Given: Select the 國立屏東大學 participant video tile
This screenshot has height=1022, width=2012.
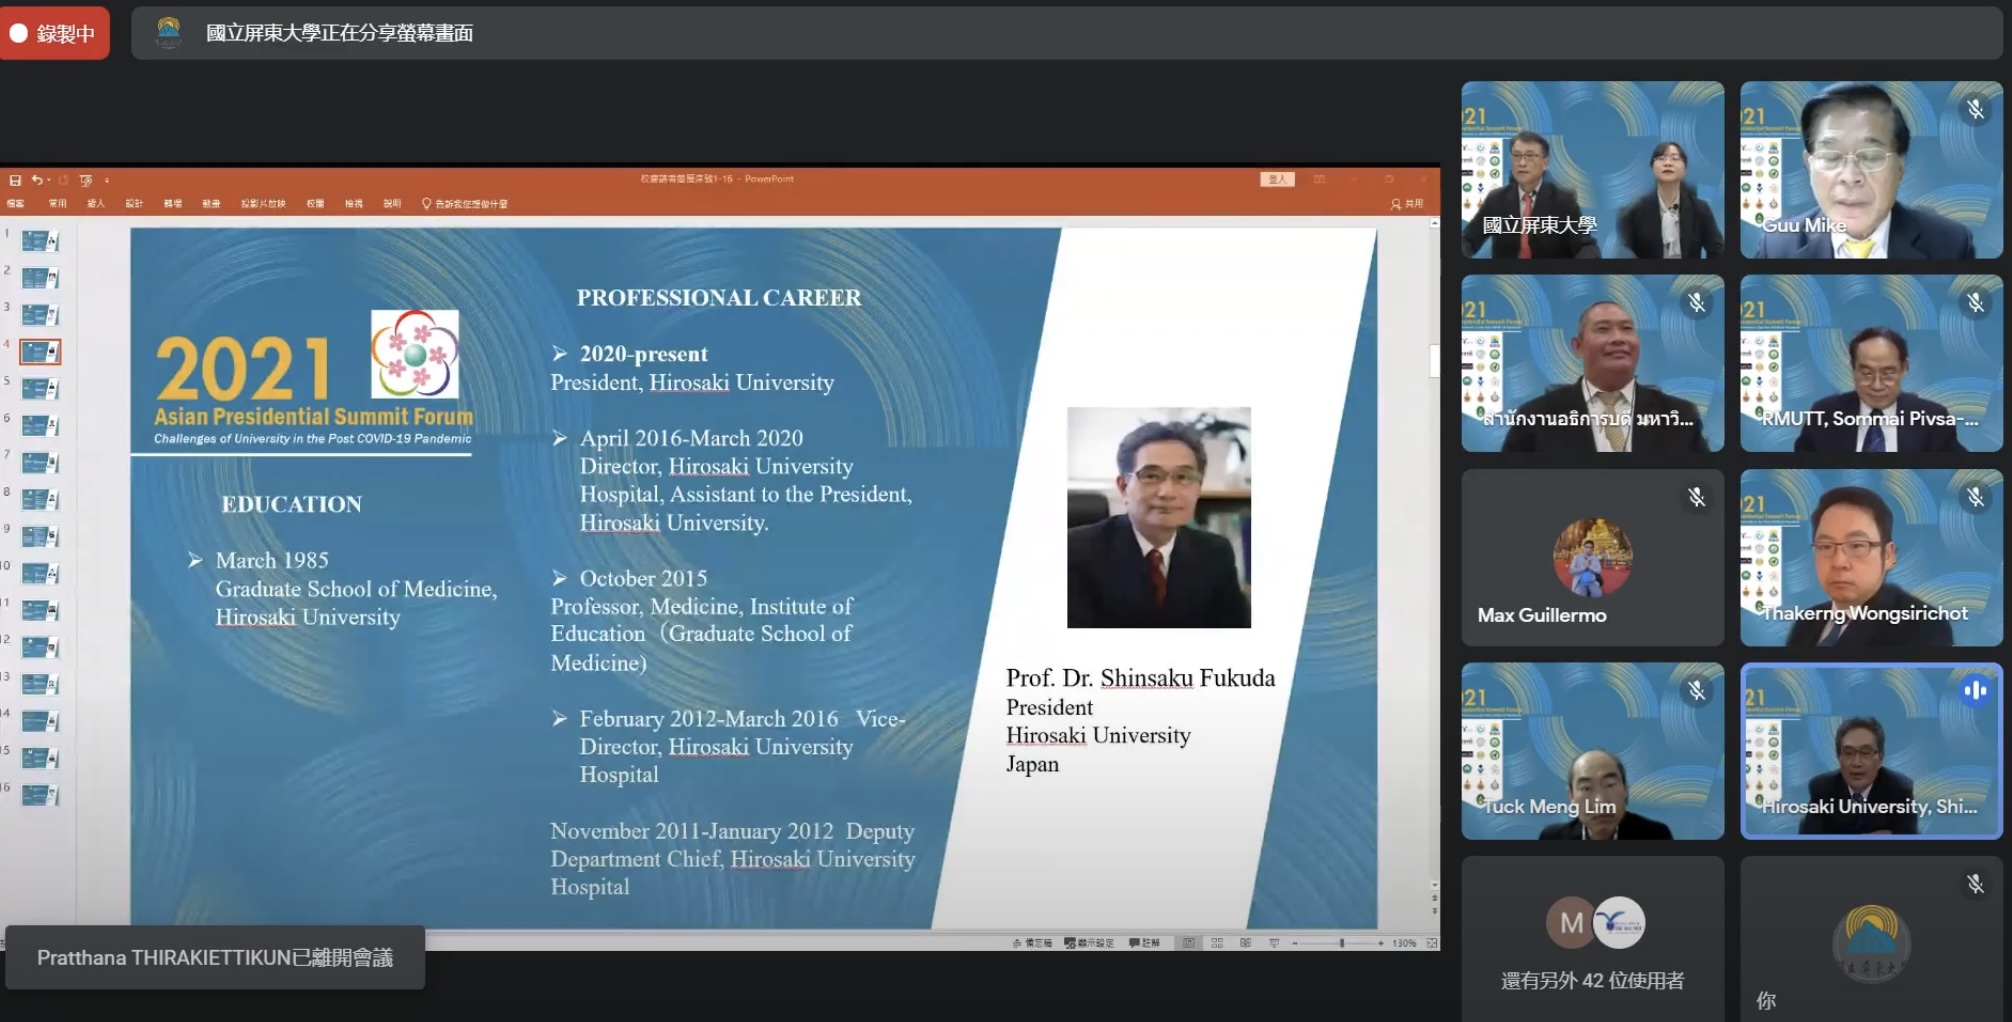Looking at the screenshot, I should [x=1592, y=170].
